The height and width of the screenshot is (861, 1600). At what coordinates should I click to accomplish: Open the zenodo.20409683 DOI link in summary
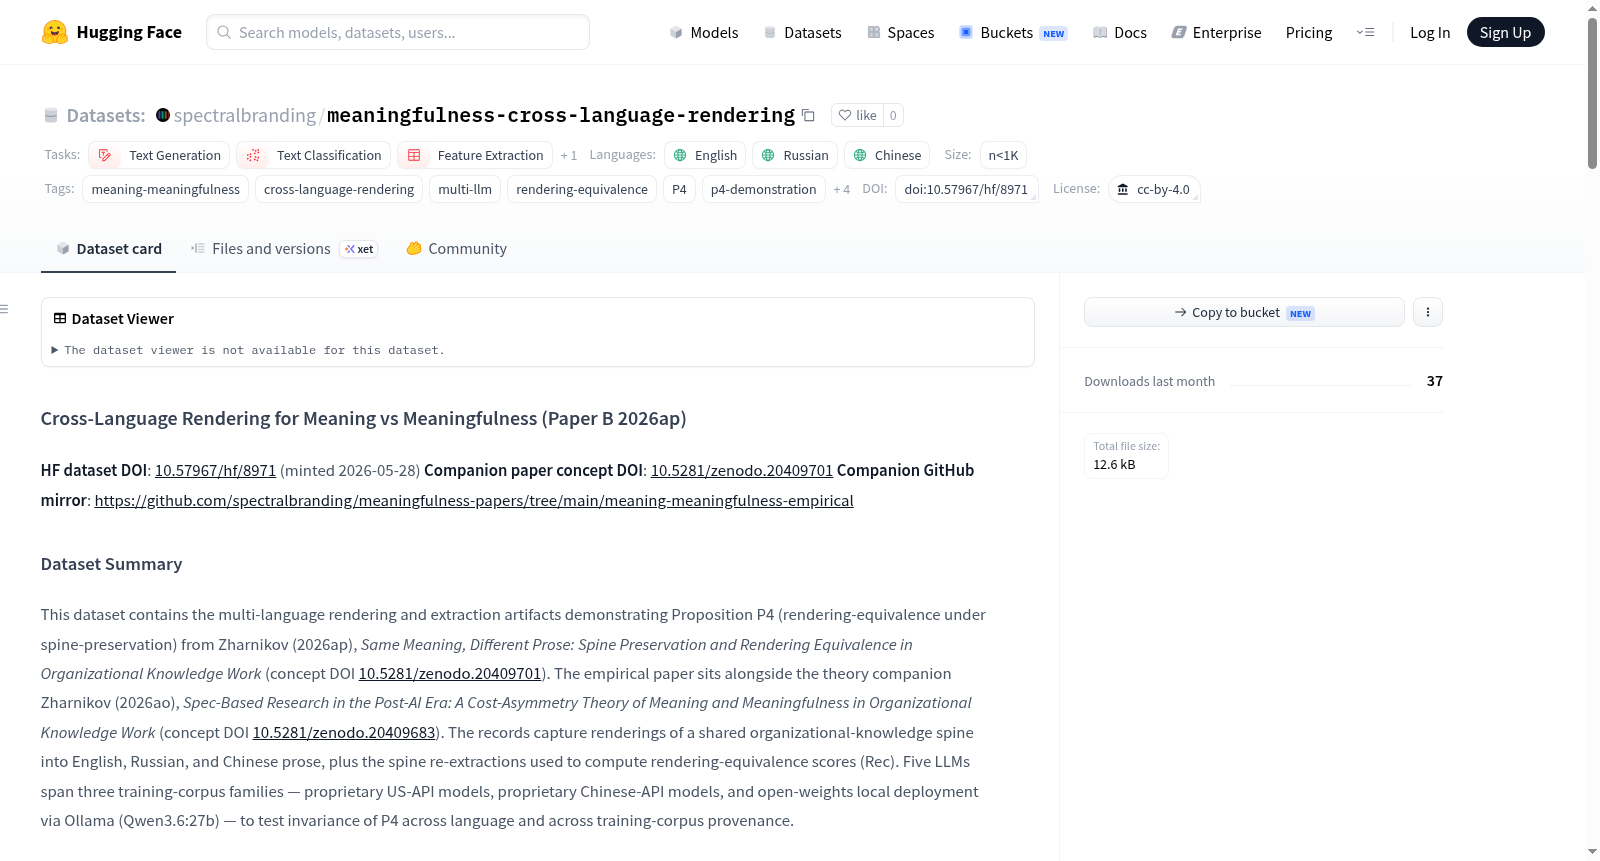[x=344, y=732]
